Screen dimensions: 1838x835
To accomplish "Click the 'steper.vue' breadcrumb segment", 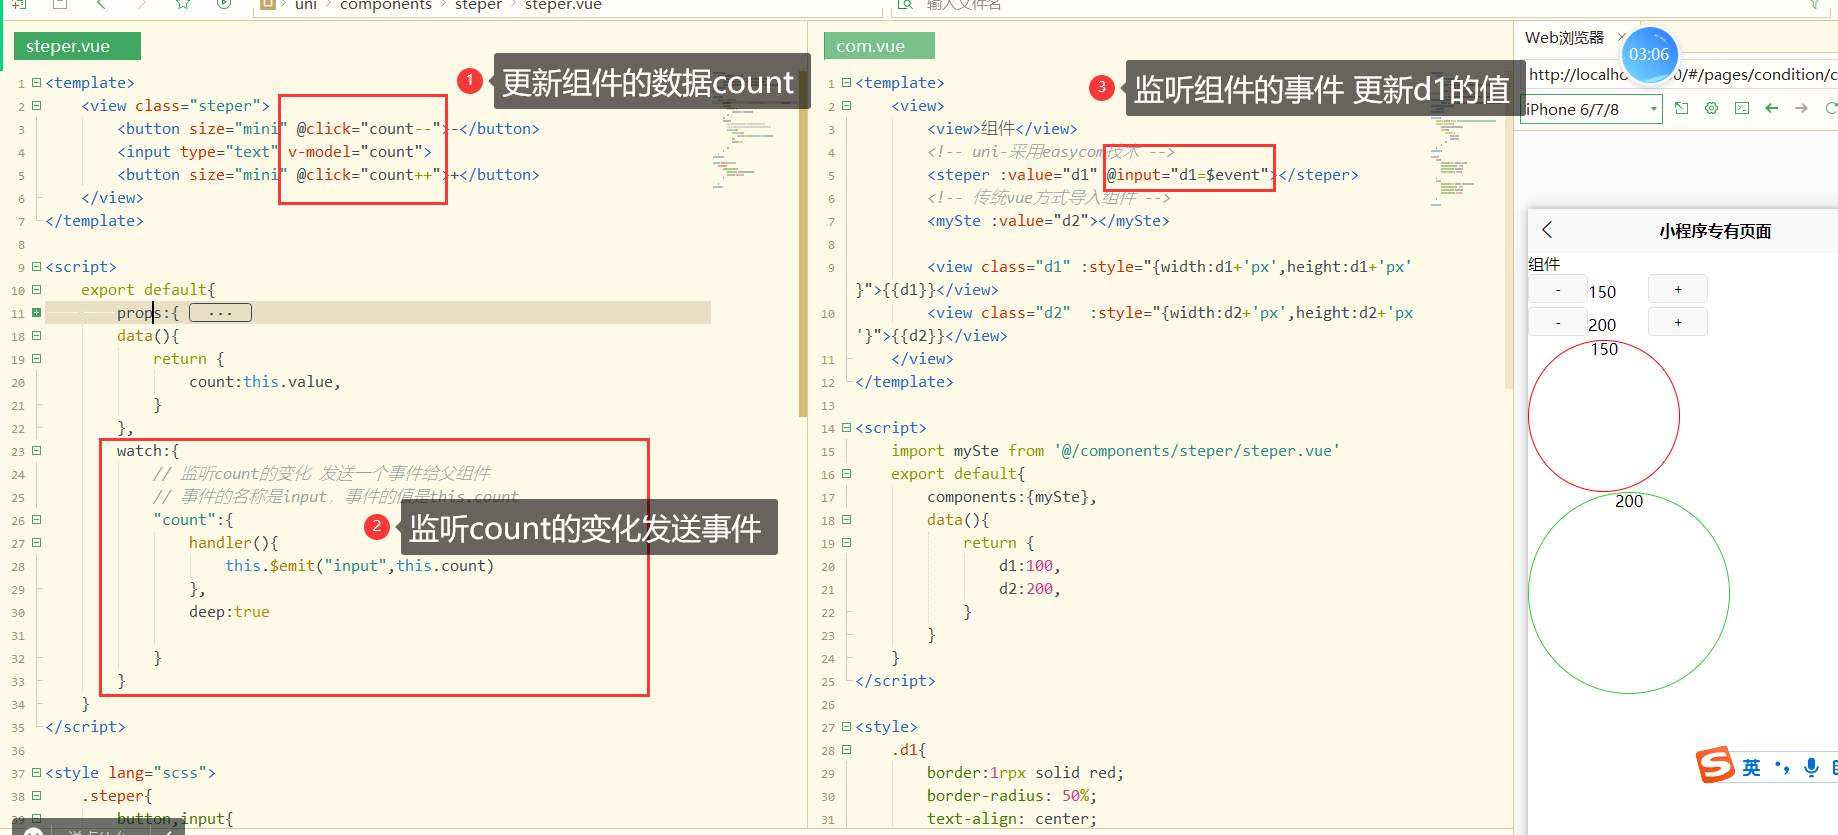I will tap(563, 5).
